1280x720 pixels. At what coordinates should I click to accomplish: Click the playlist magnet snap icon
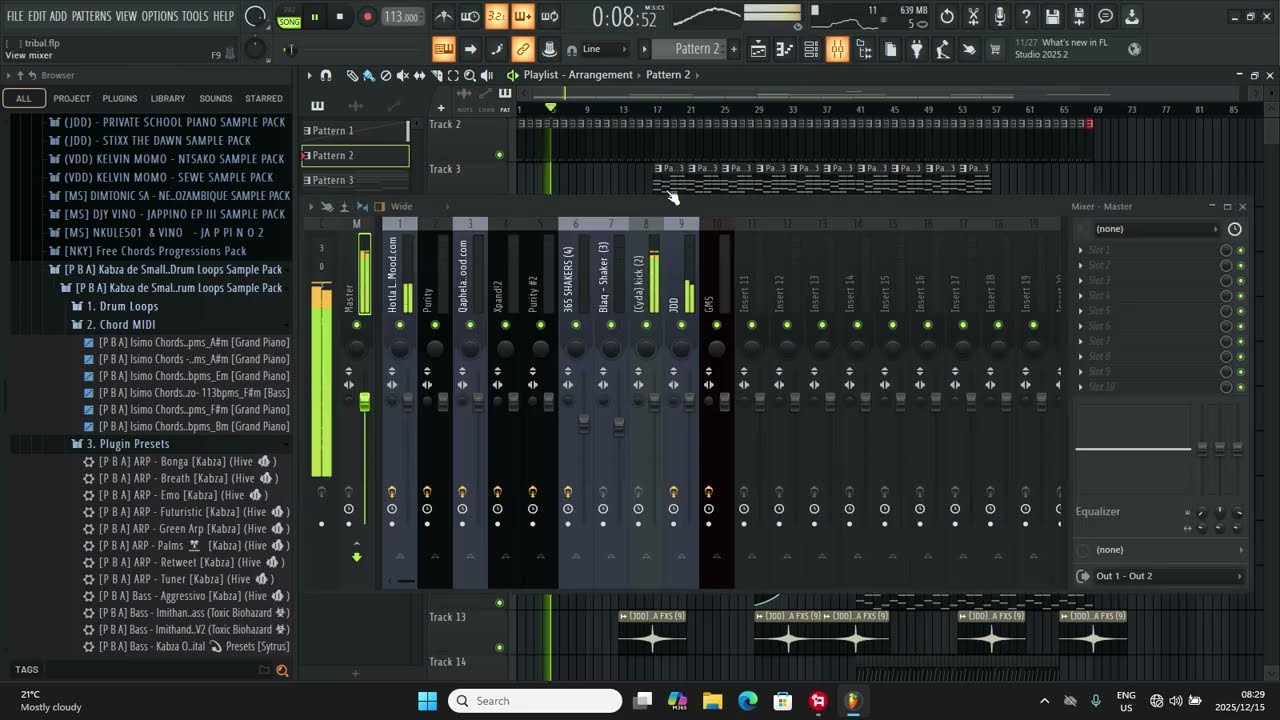tap(326, 75)
